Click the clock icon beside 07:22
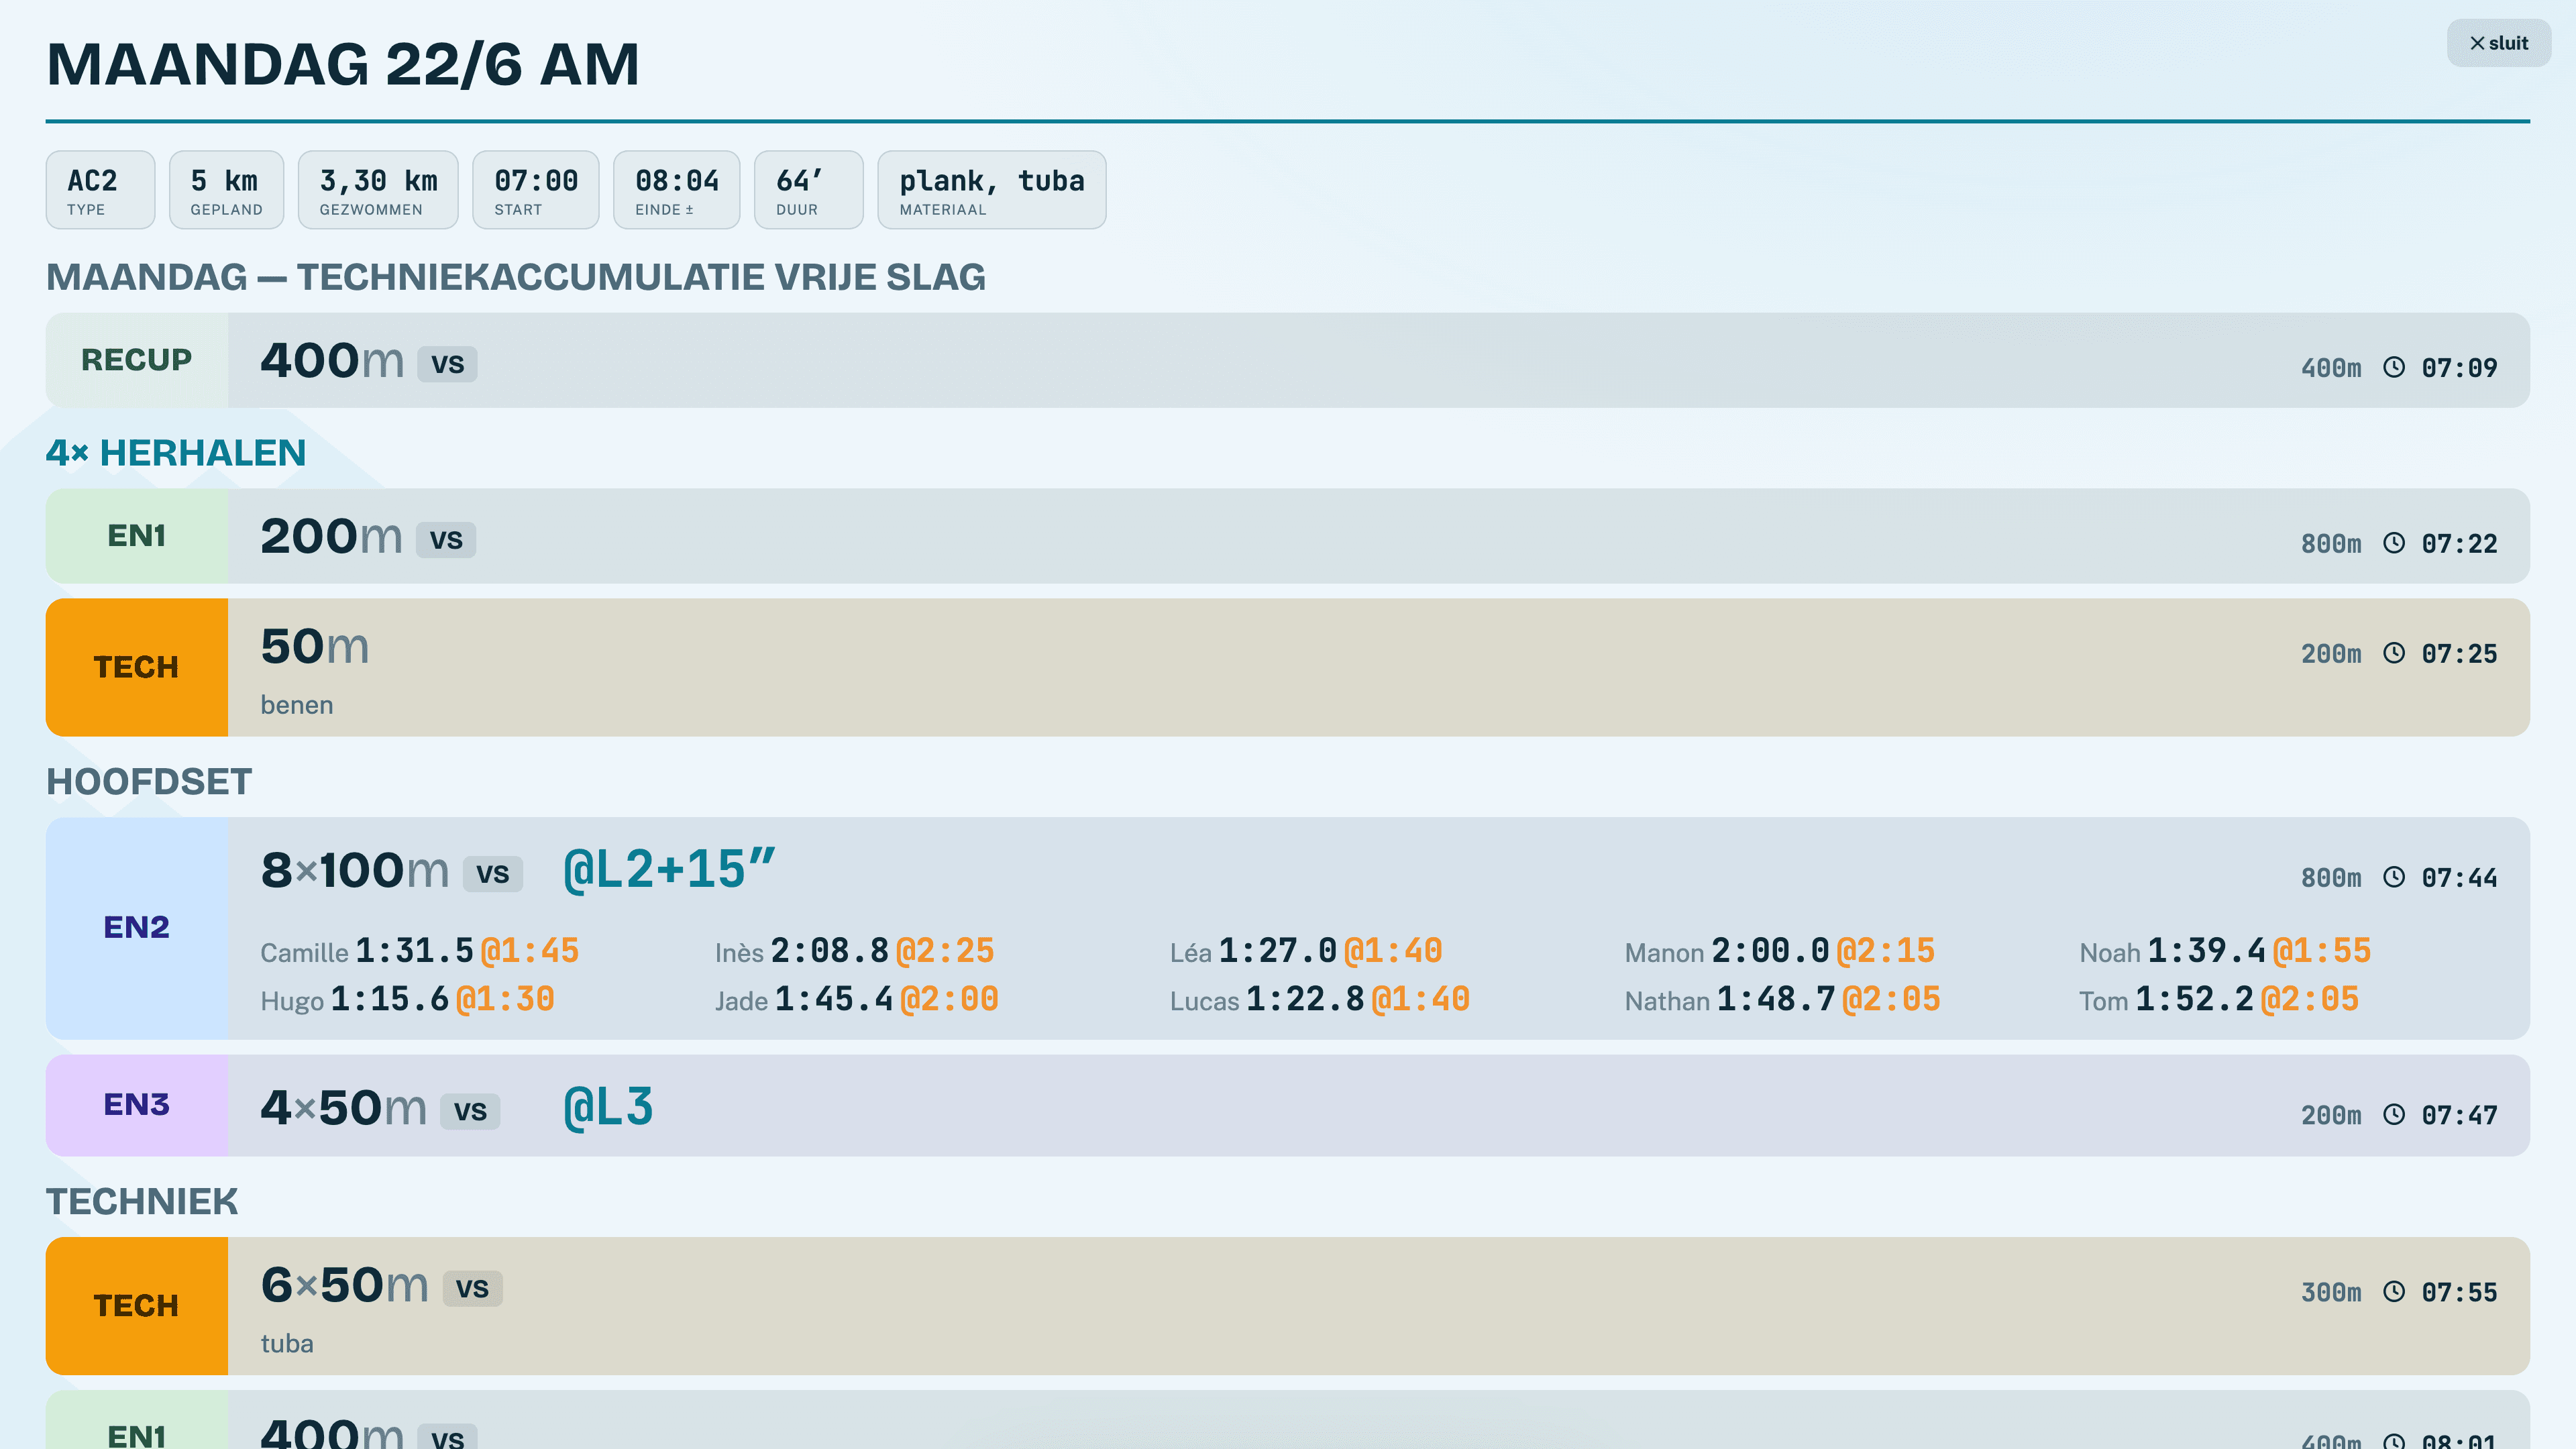 2394,543
